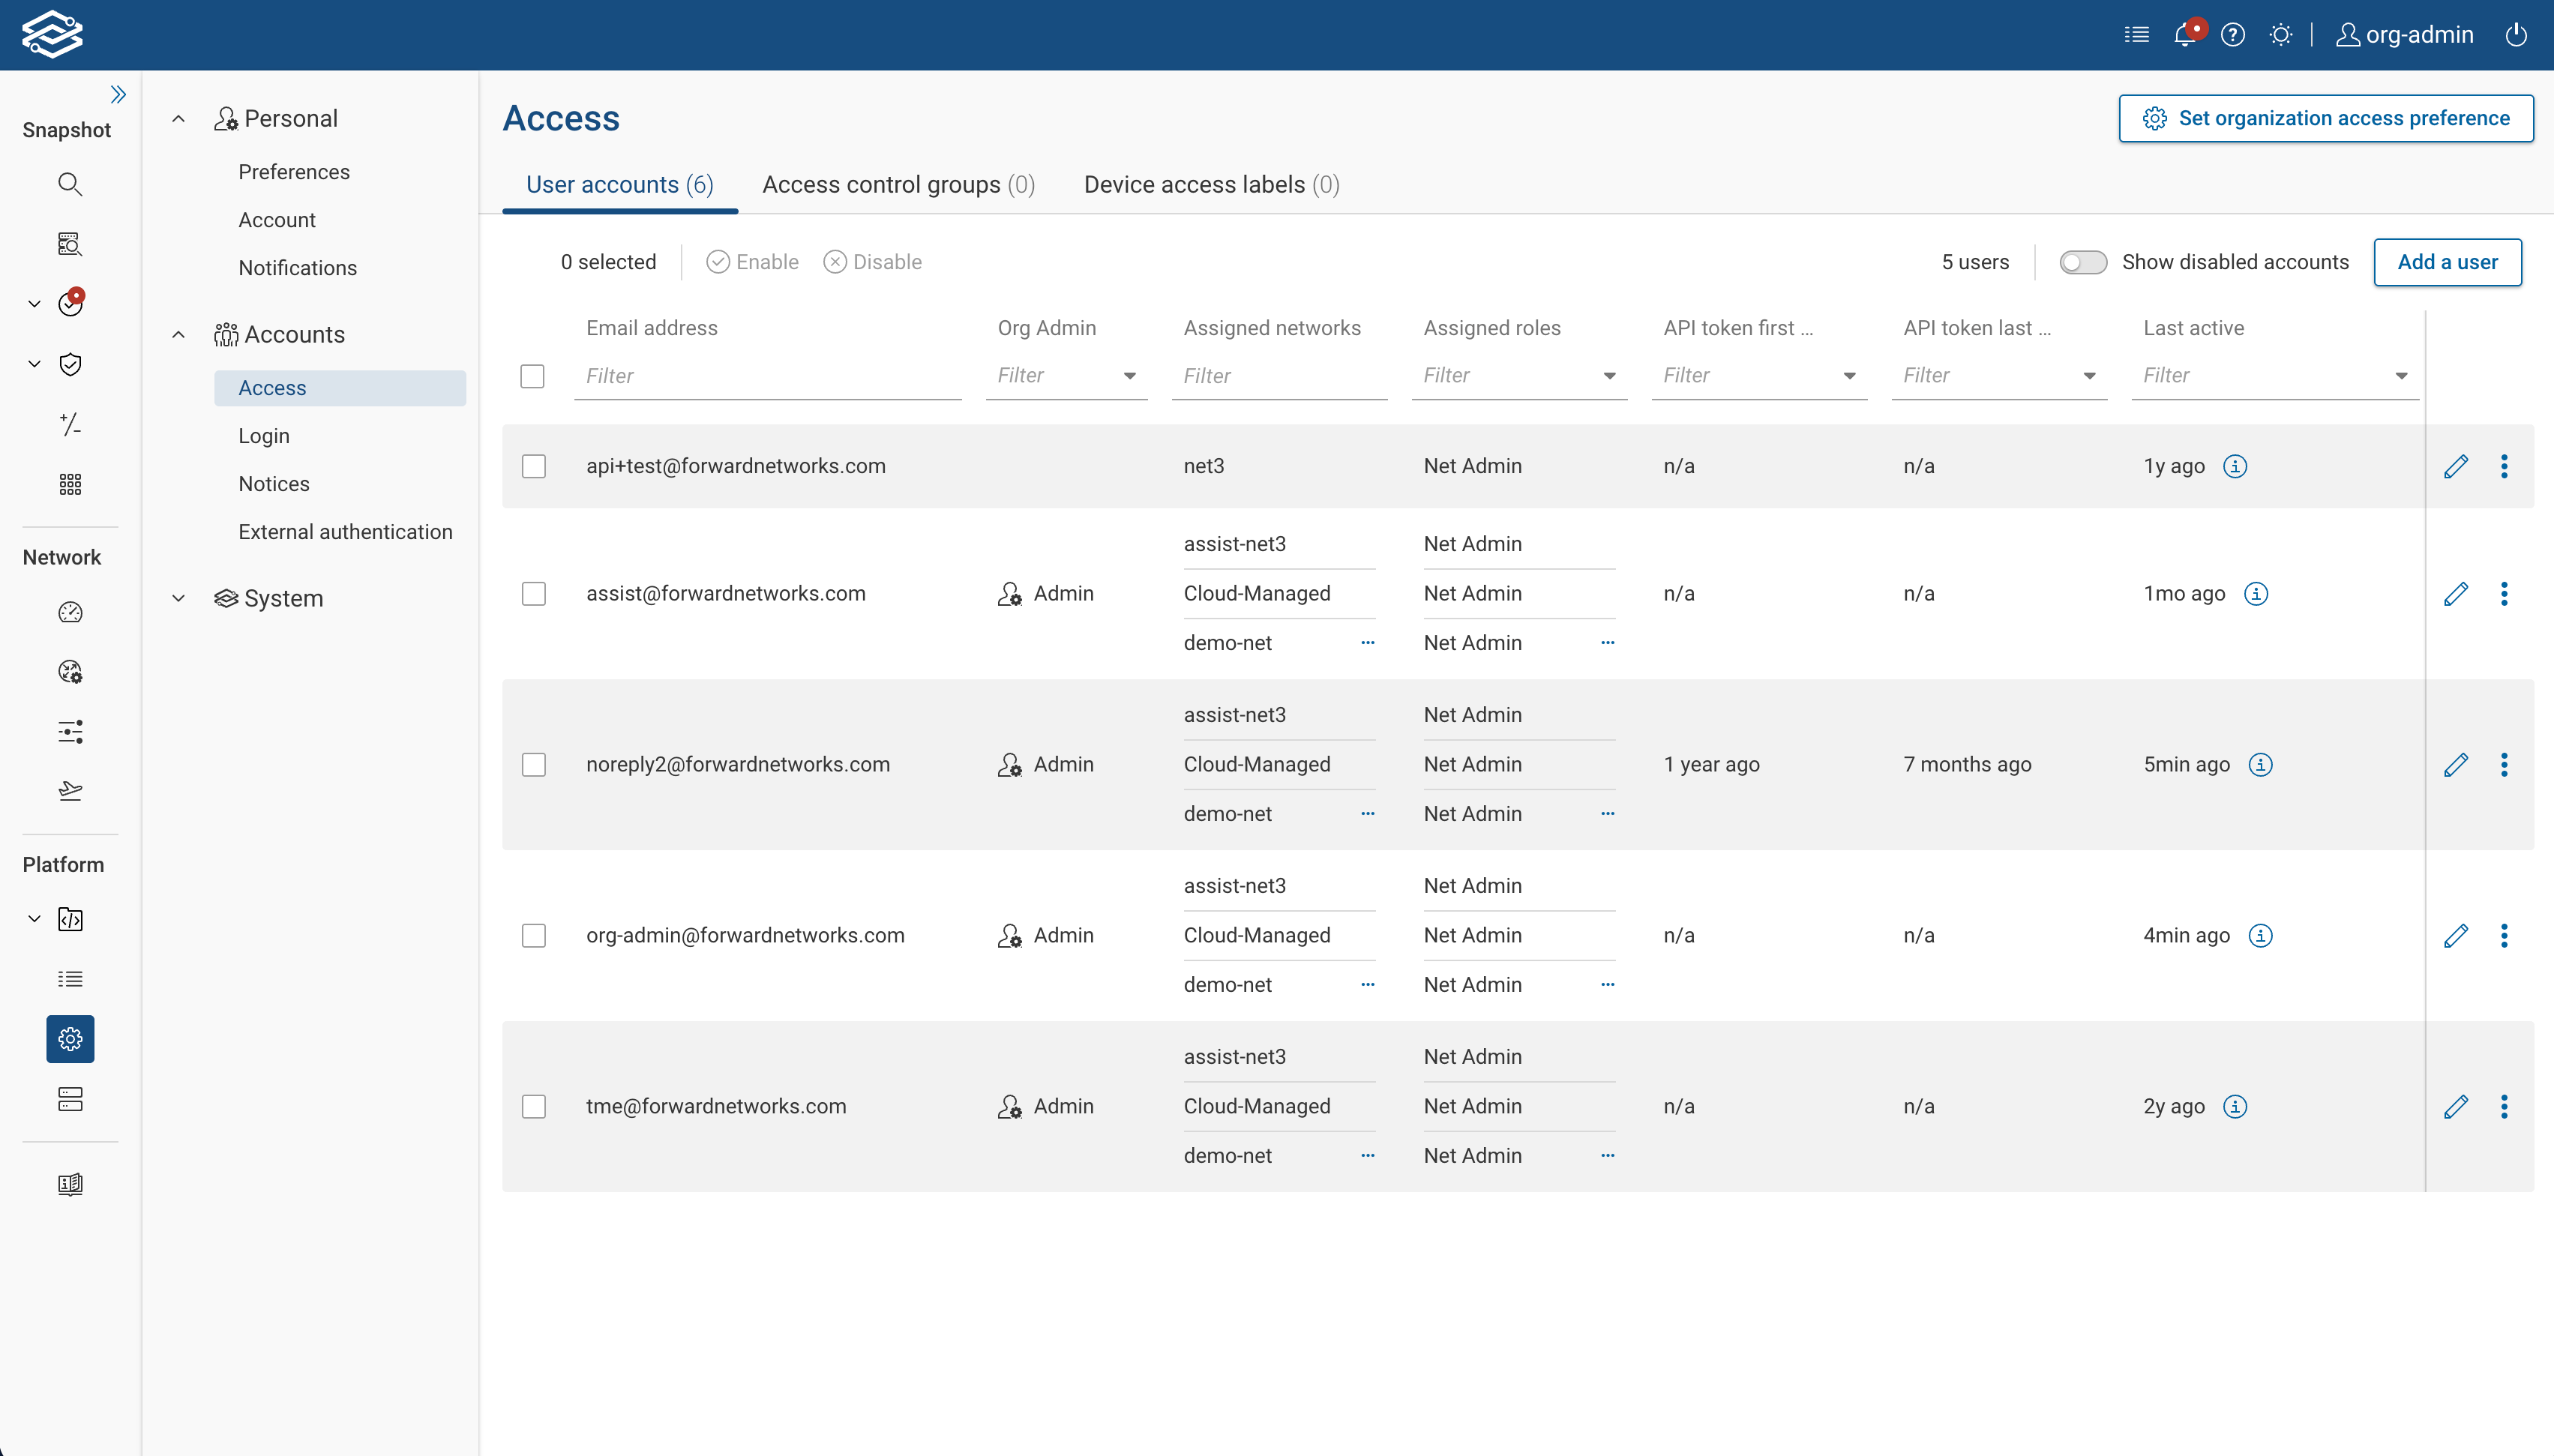Check the tme@forwardnetworks.com row

tap(534, 1107)
